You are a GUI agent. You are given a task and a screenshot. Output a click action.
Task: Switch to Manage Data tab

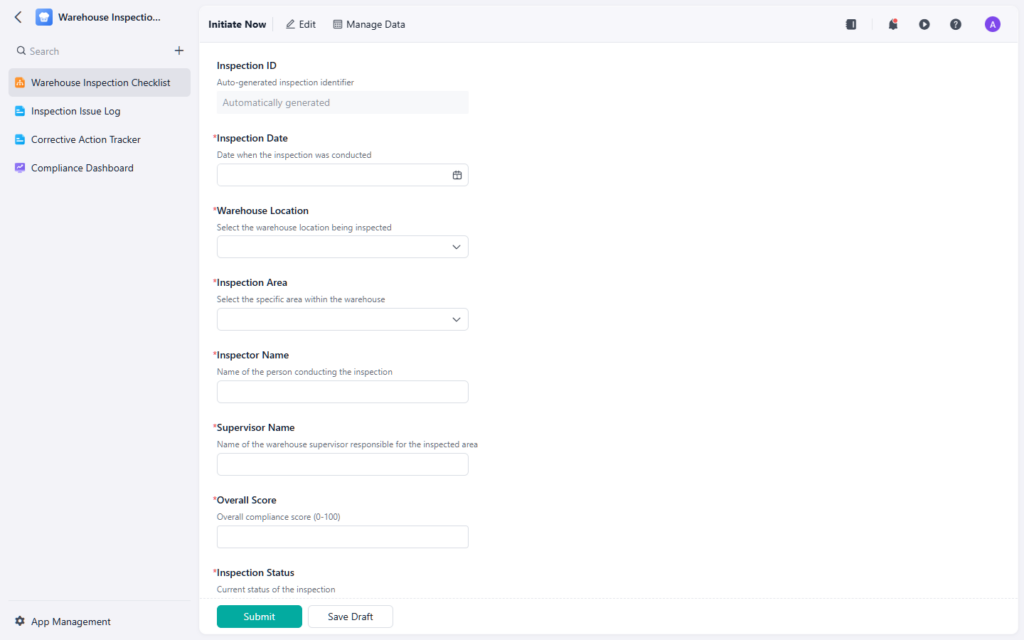click(369, 24)
